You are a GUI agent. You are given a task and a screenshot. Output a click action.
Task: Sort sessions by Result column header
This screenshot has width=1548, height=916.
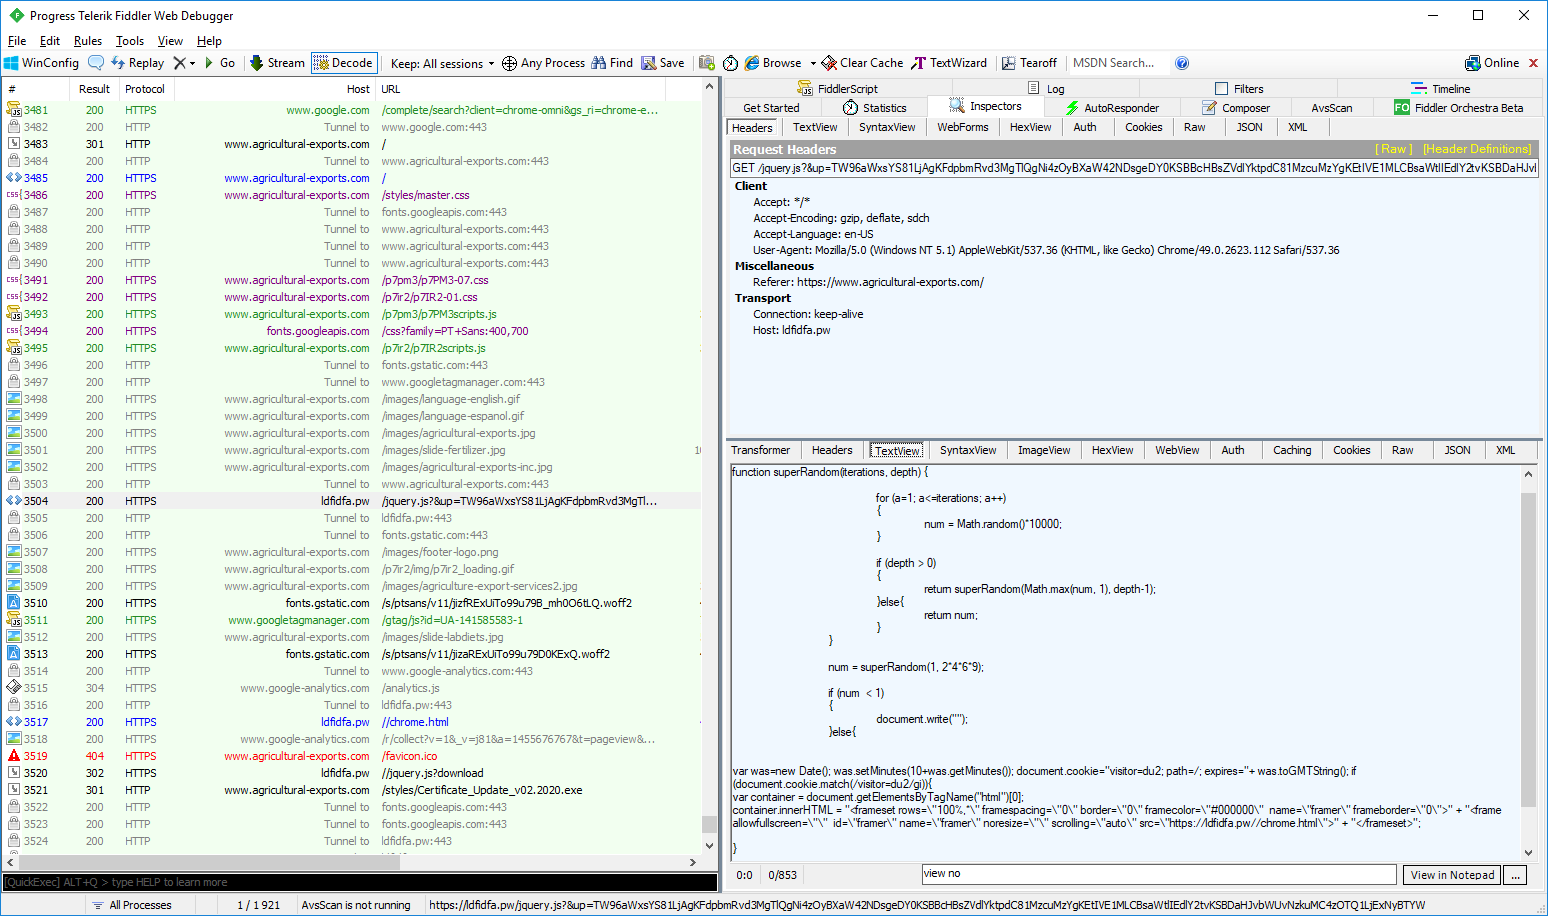(94, 89)
